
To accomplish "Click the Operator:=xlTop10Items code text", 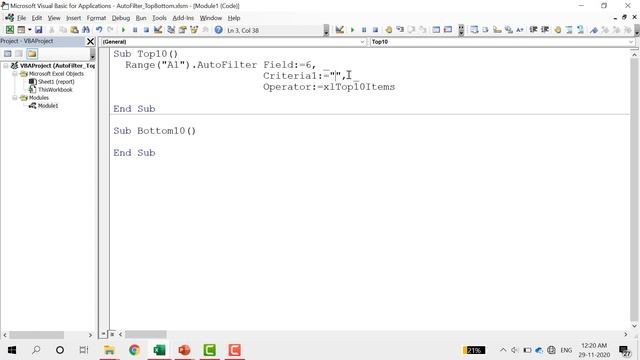I will [x=329, y=87].
